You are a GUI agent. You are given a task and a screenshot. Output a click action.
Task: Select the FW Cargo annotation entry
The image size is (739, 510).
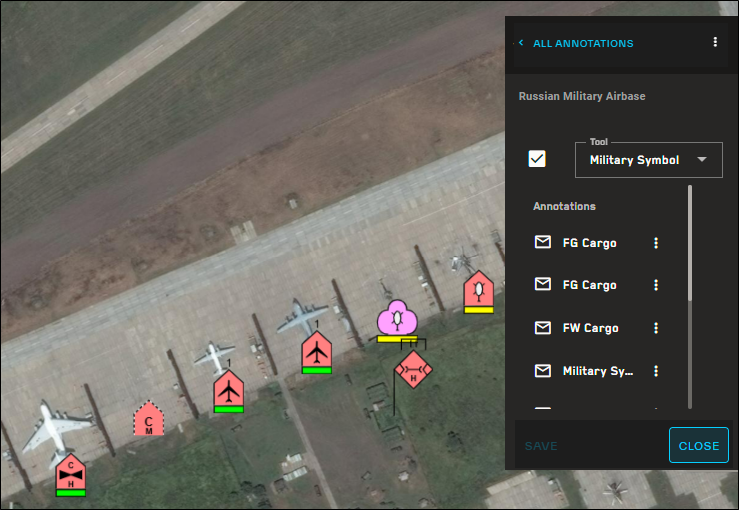pos(590,328)
